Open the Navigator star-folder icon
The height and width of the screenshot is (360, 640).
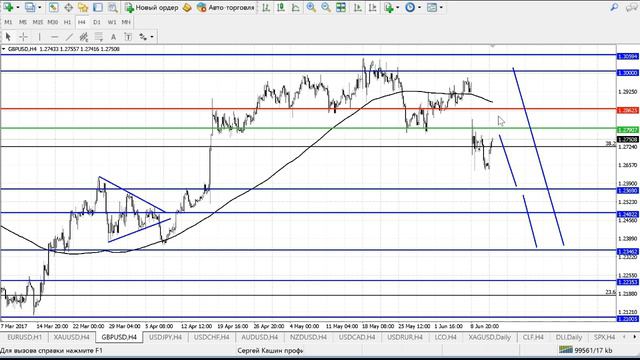pos(83,7)
